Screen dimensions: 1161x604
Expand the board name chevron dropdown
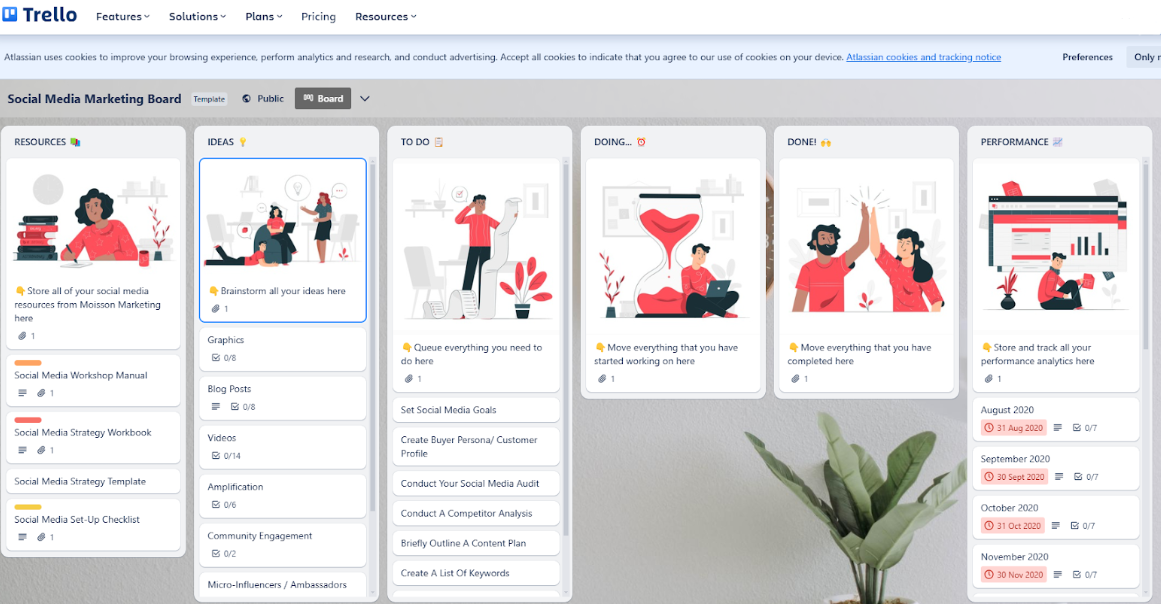coord(364,98)
